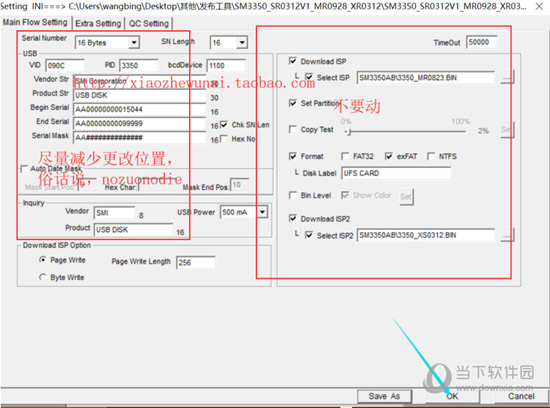550x408 pixels.
Task: Expand the SN Length dropdown
Action: point(242,43)
